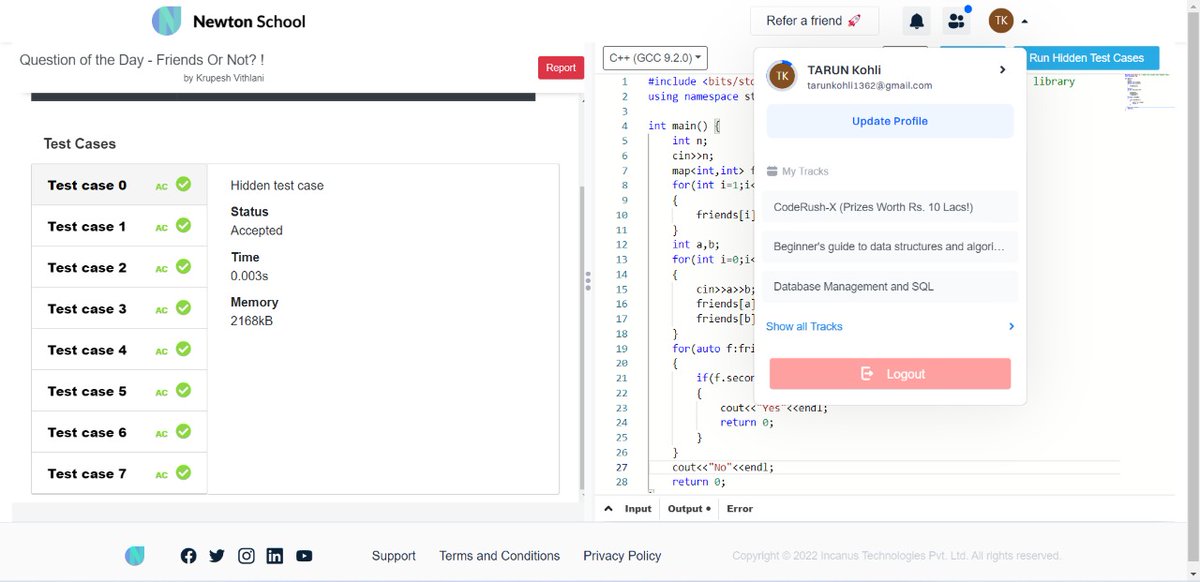This screenshot has height=582, width=1200.
Task: Open the YouTube icon in the footer
Action: tap(304, 555)
